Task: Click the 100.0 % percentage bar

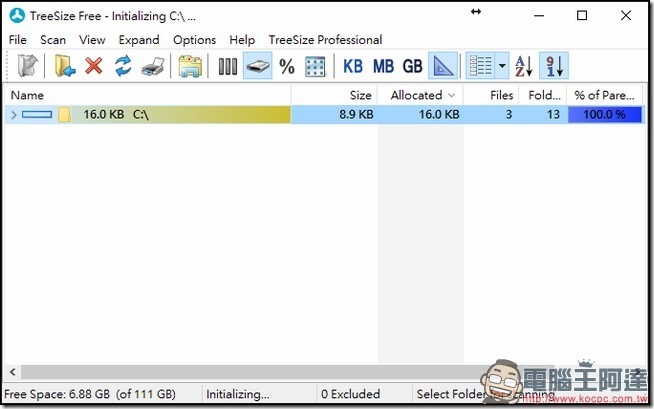Action: pos(605,115)
